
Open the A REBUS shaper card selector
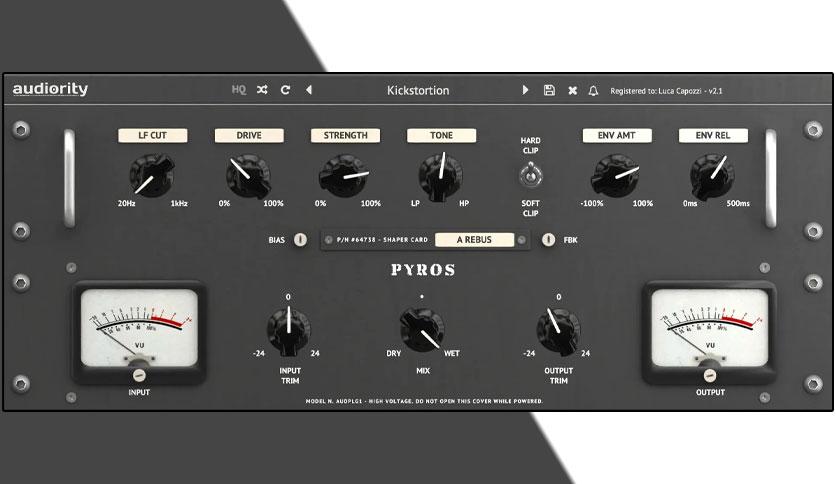475,240
